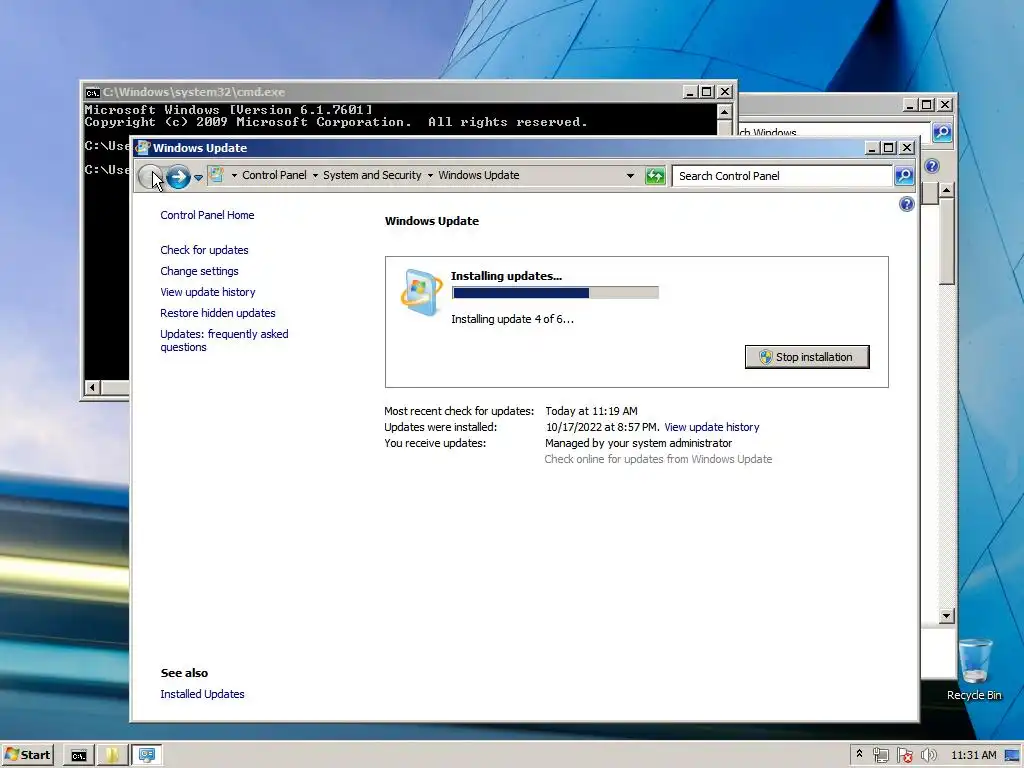
Task: Open the blue help icon in Windows Update
Action: (x=906, y=204)
